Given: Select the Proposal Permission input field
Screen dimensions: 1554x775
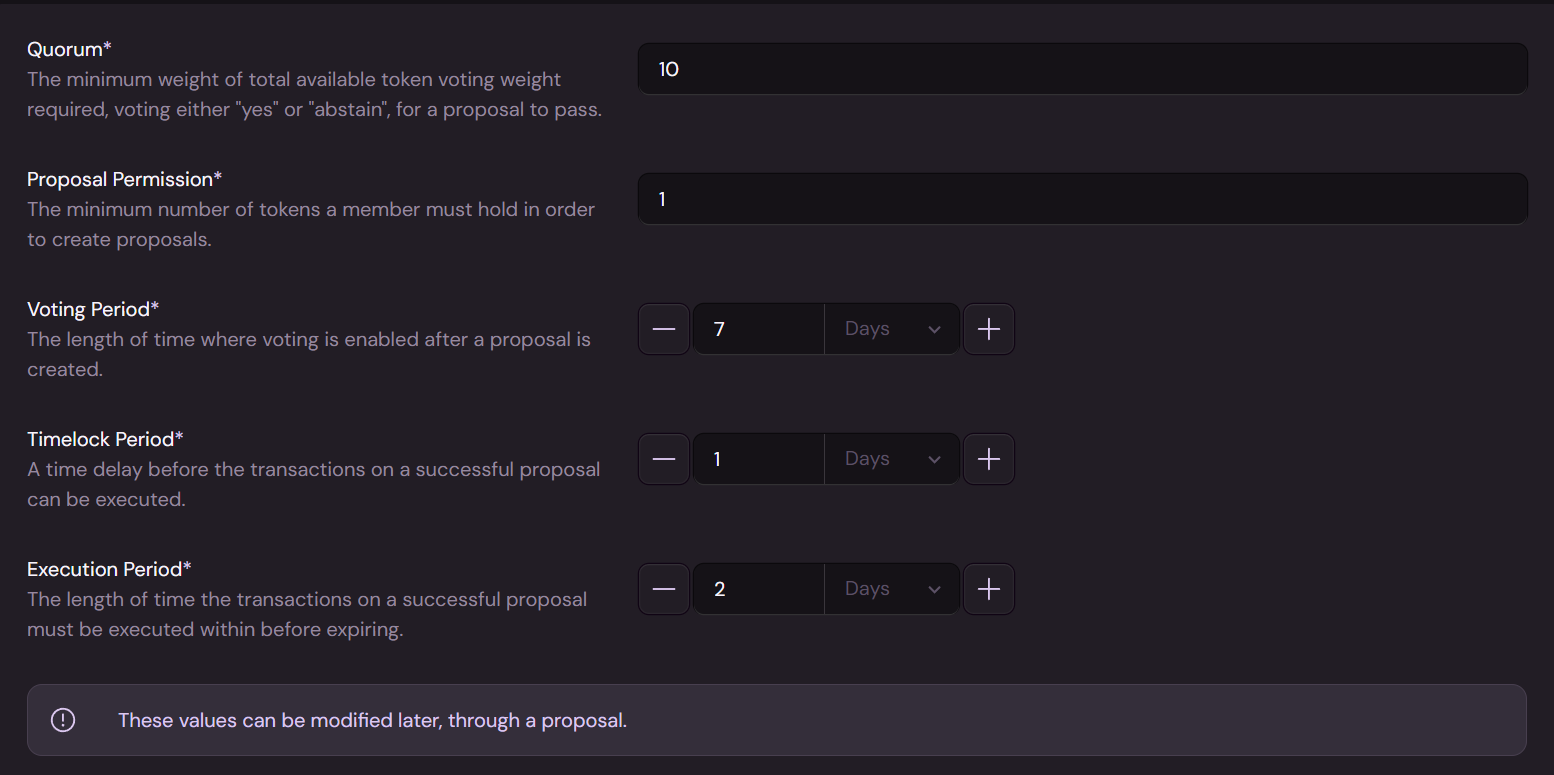Looking at the screenshot, I should [1082, 199].
